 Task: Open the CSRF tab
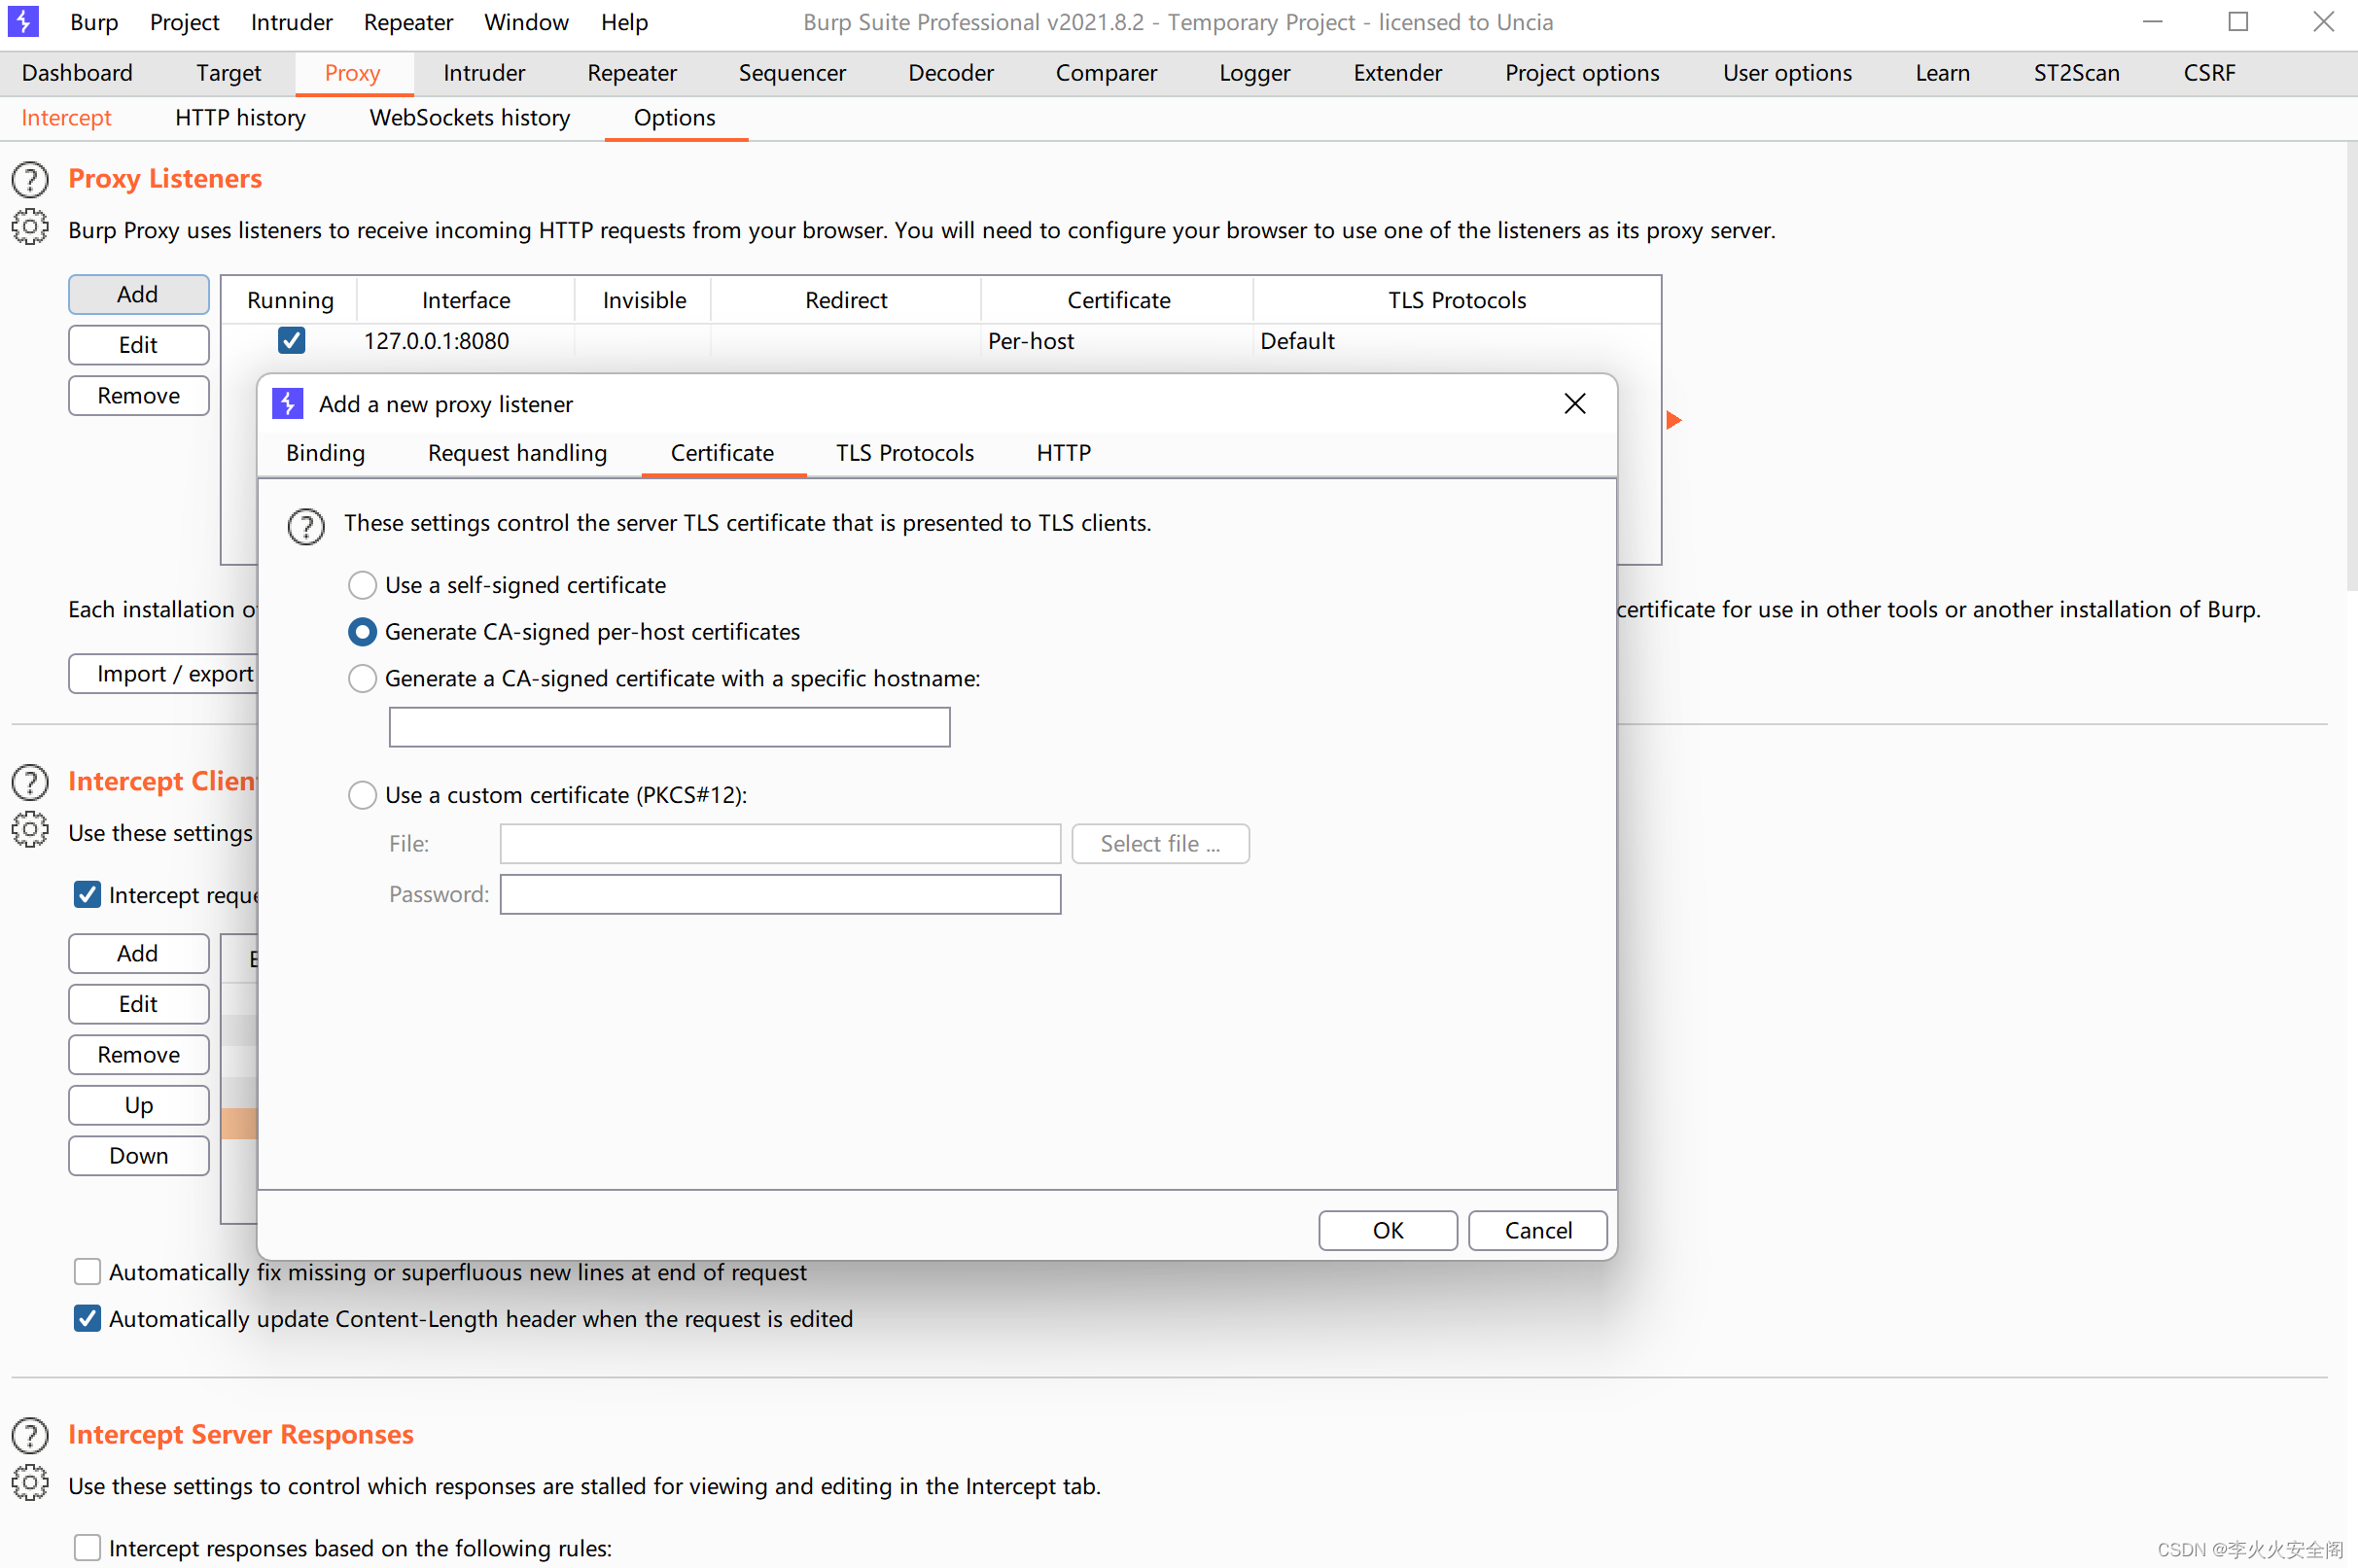2209,73
